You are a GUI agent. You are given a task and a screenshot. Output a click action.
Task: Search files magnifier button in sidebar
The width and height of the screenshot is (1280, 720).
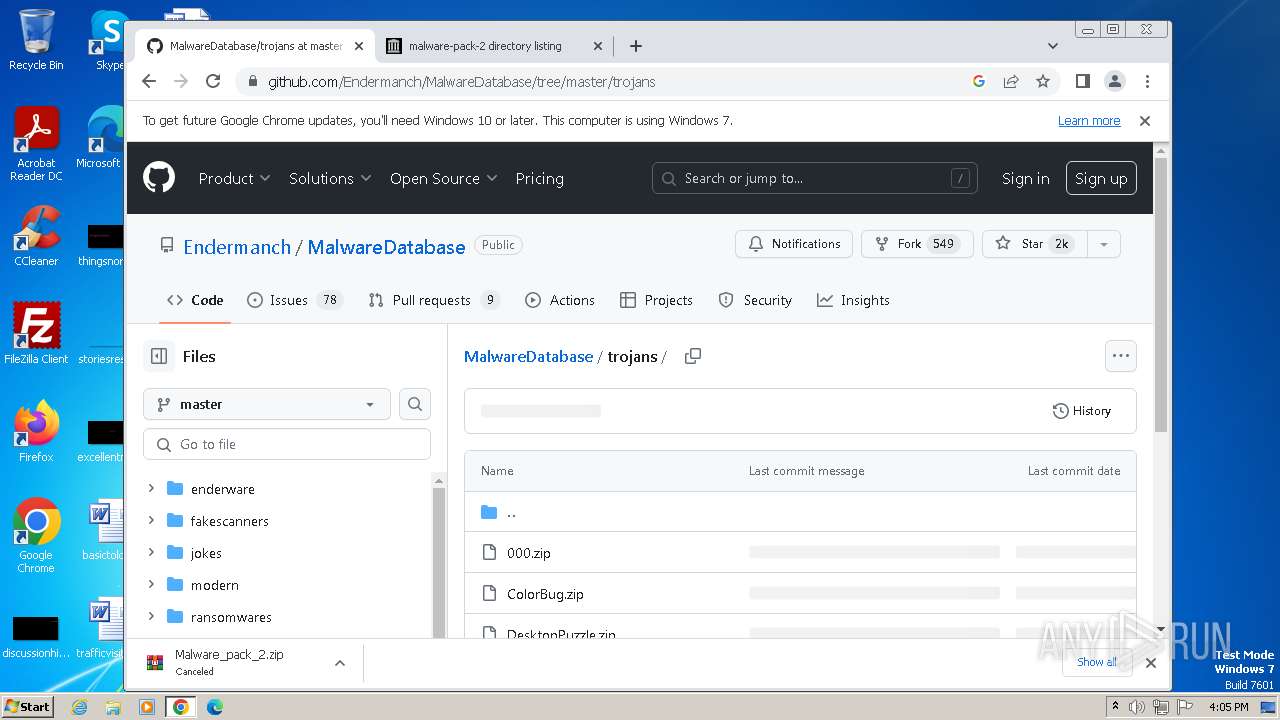coord(415,404)
